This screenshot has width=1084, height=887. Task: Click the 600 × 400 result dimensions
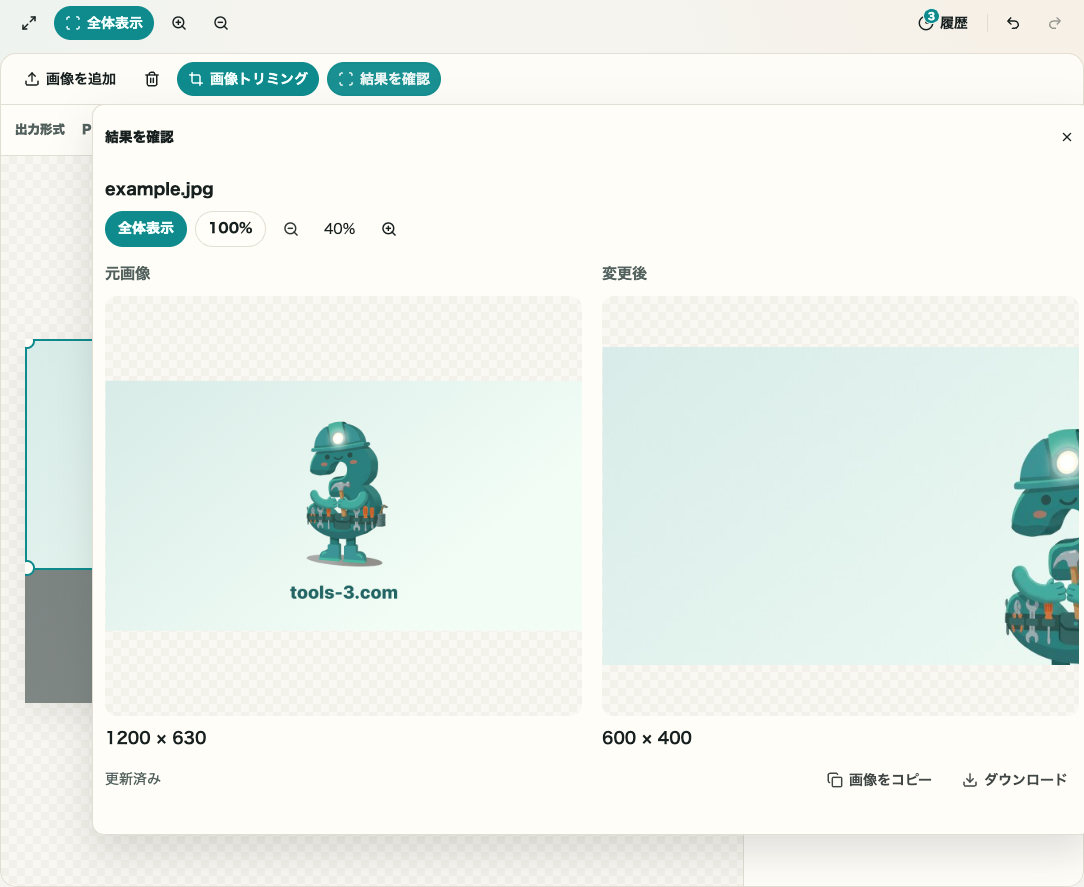click(x=647, y=738)
